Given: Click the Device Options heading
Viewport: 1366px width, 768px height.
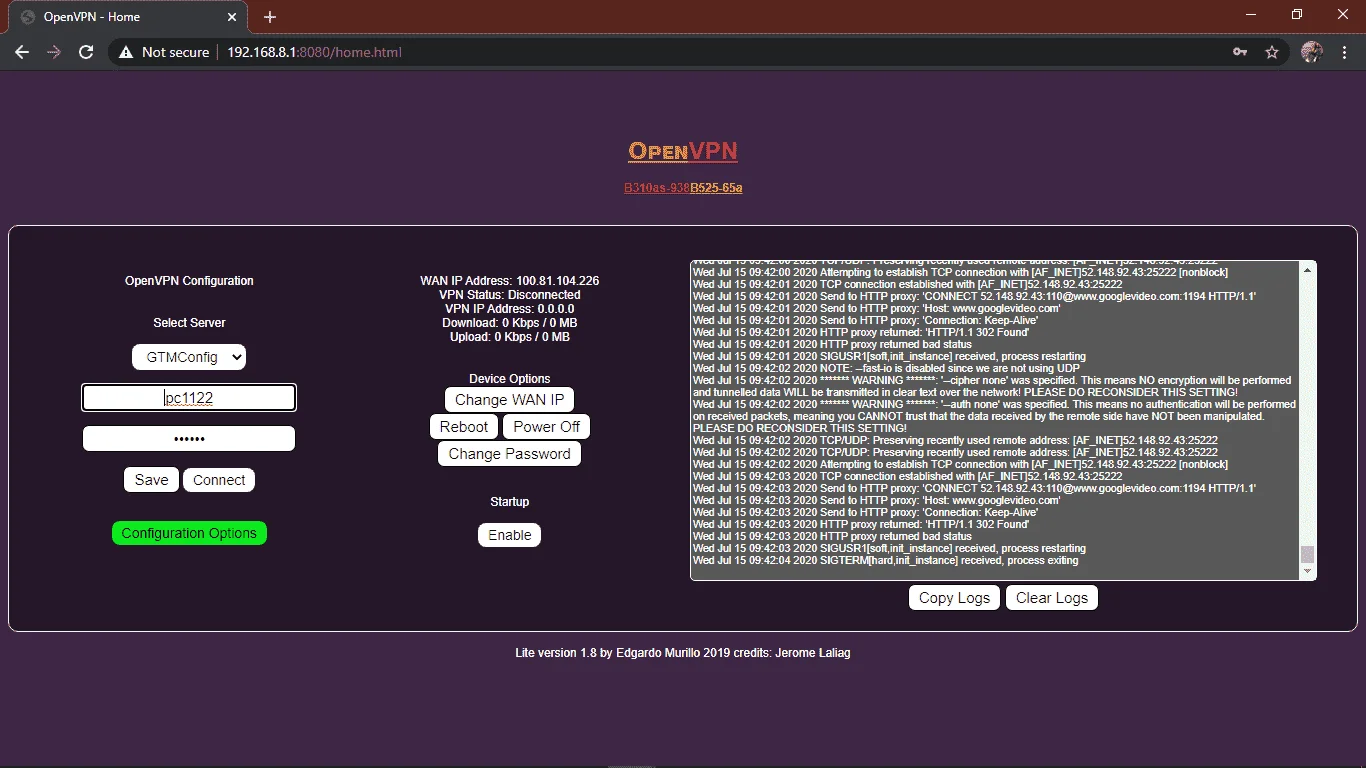Looking at the screenshot, I should pyautogui.click(x=510, y=379).
